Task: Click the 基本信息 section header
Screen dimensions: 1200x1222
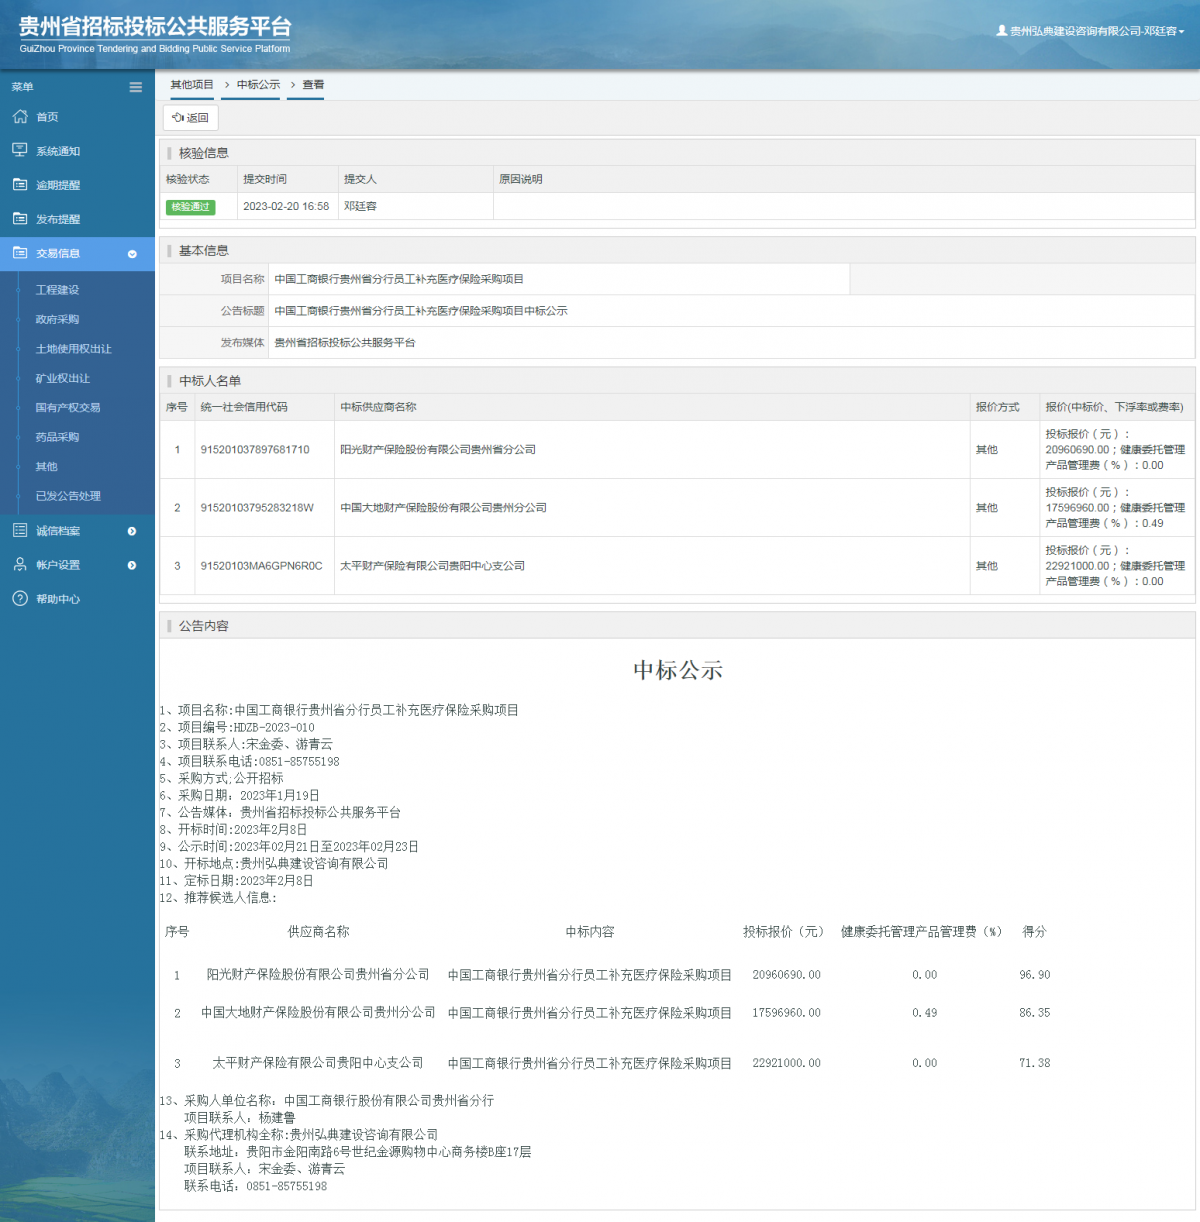Action: [204, 250]
